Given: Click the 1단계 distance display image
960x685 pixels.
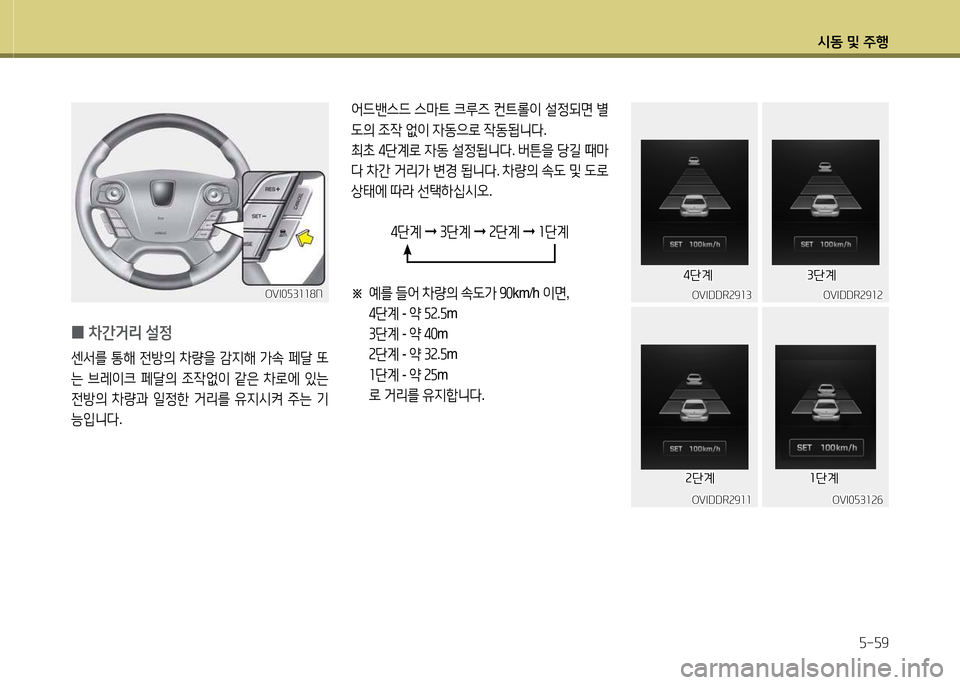Looking at the screenshot, I should click(x=825, y=406).
